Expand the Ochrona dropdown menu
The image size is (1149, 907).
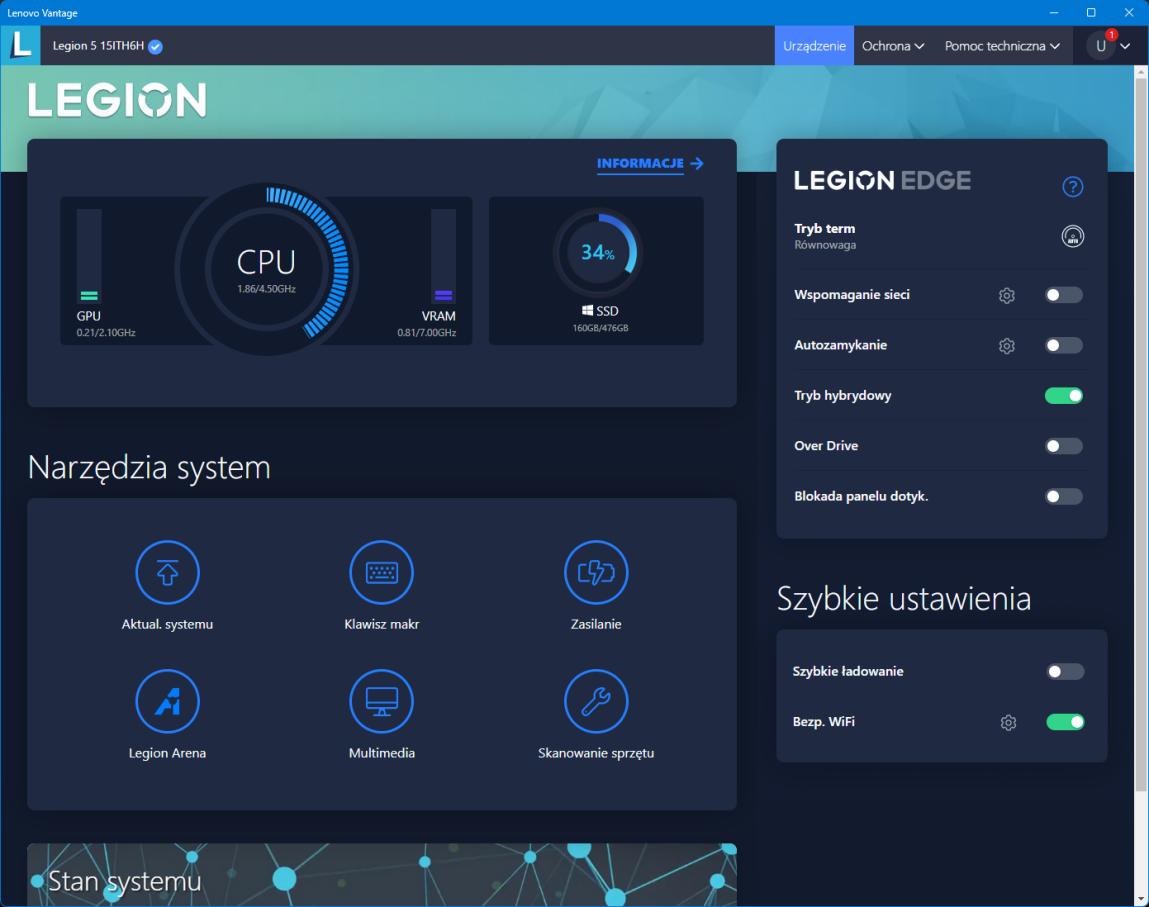click(x=892, y=46)
